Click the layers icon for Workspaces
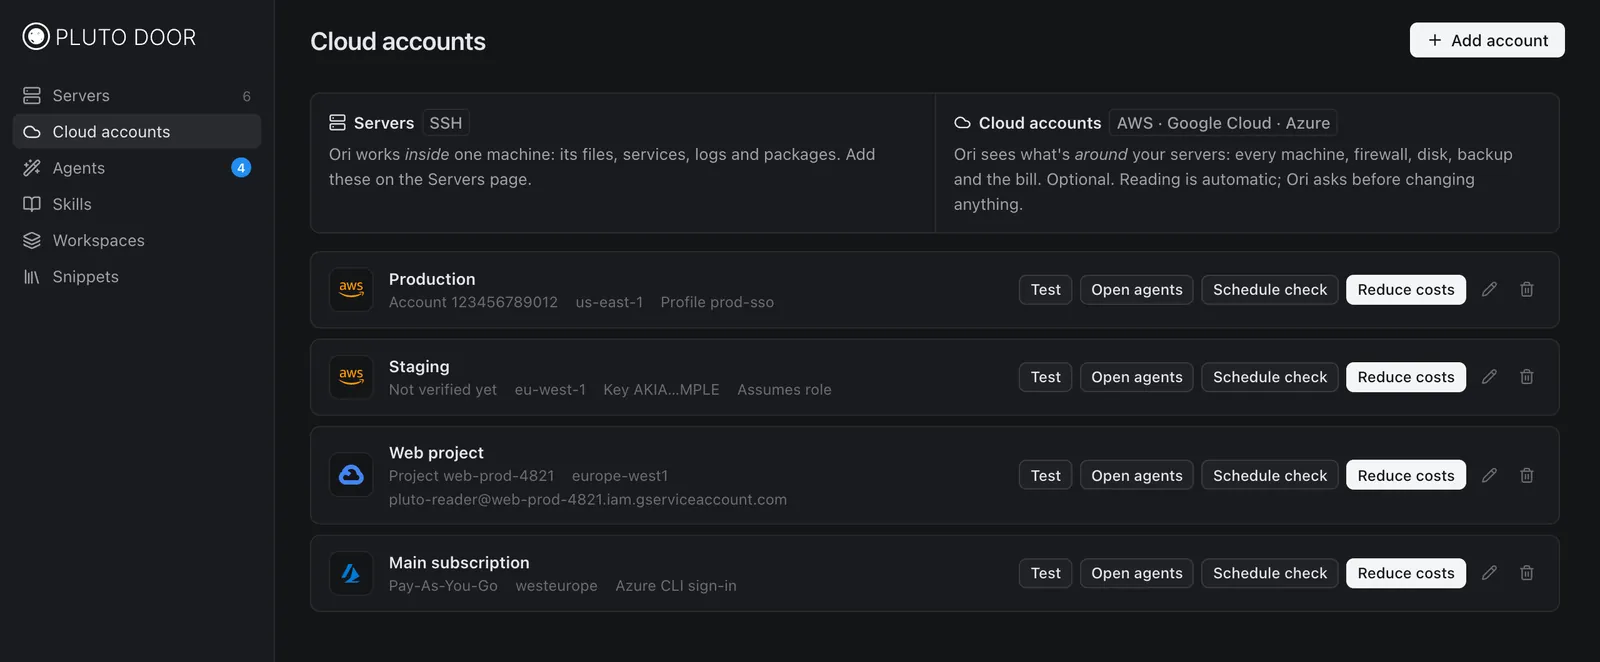The height and width of the screenshot is (662, 1600). [32, 241]
